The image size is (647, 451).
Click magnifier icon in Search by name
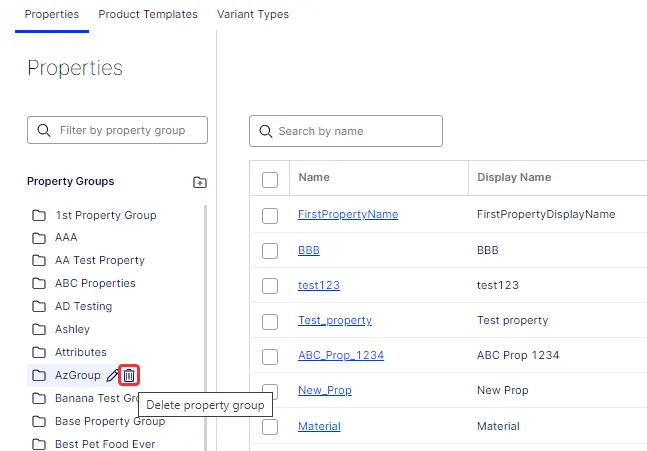(x=266, y=131)
